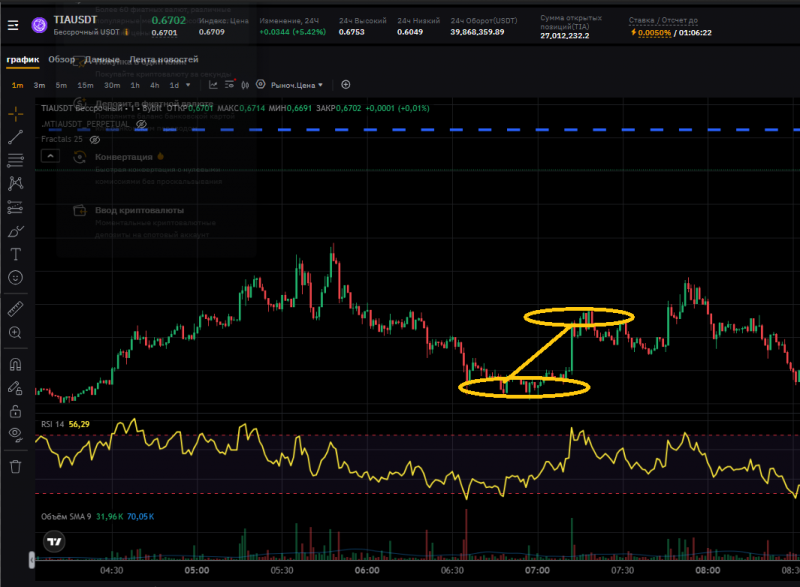This screenshot has height=587, width=800.
Task: Toggle stay-in-drawing-mode pencil lock
Action: tap(15, 388)
